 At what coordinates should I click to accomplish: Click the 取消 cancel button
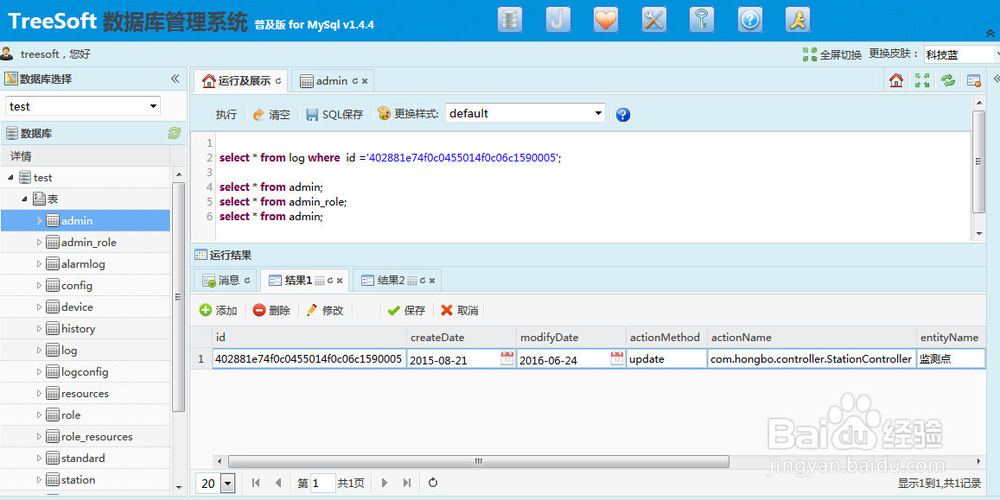(459, 311)
